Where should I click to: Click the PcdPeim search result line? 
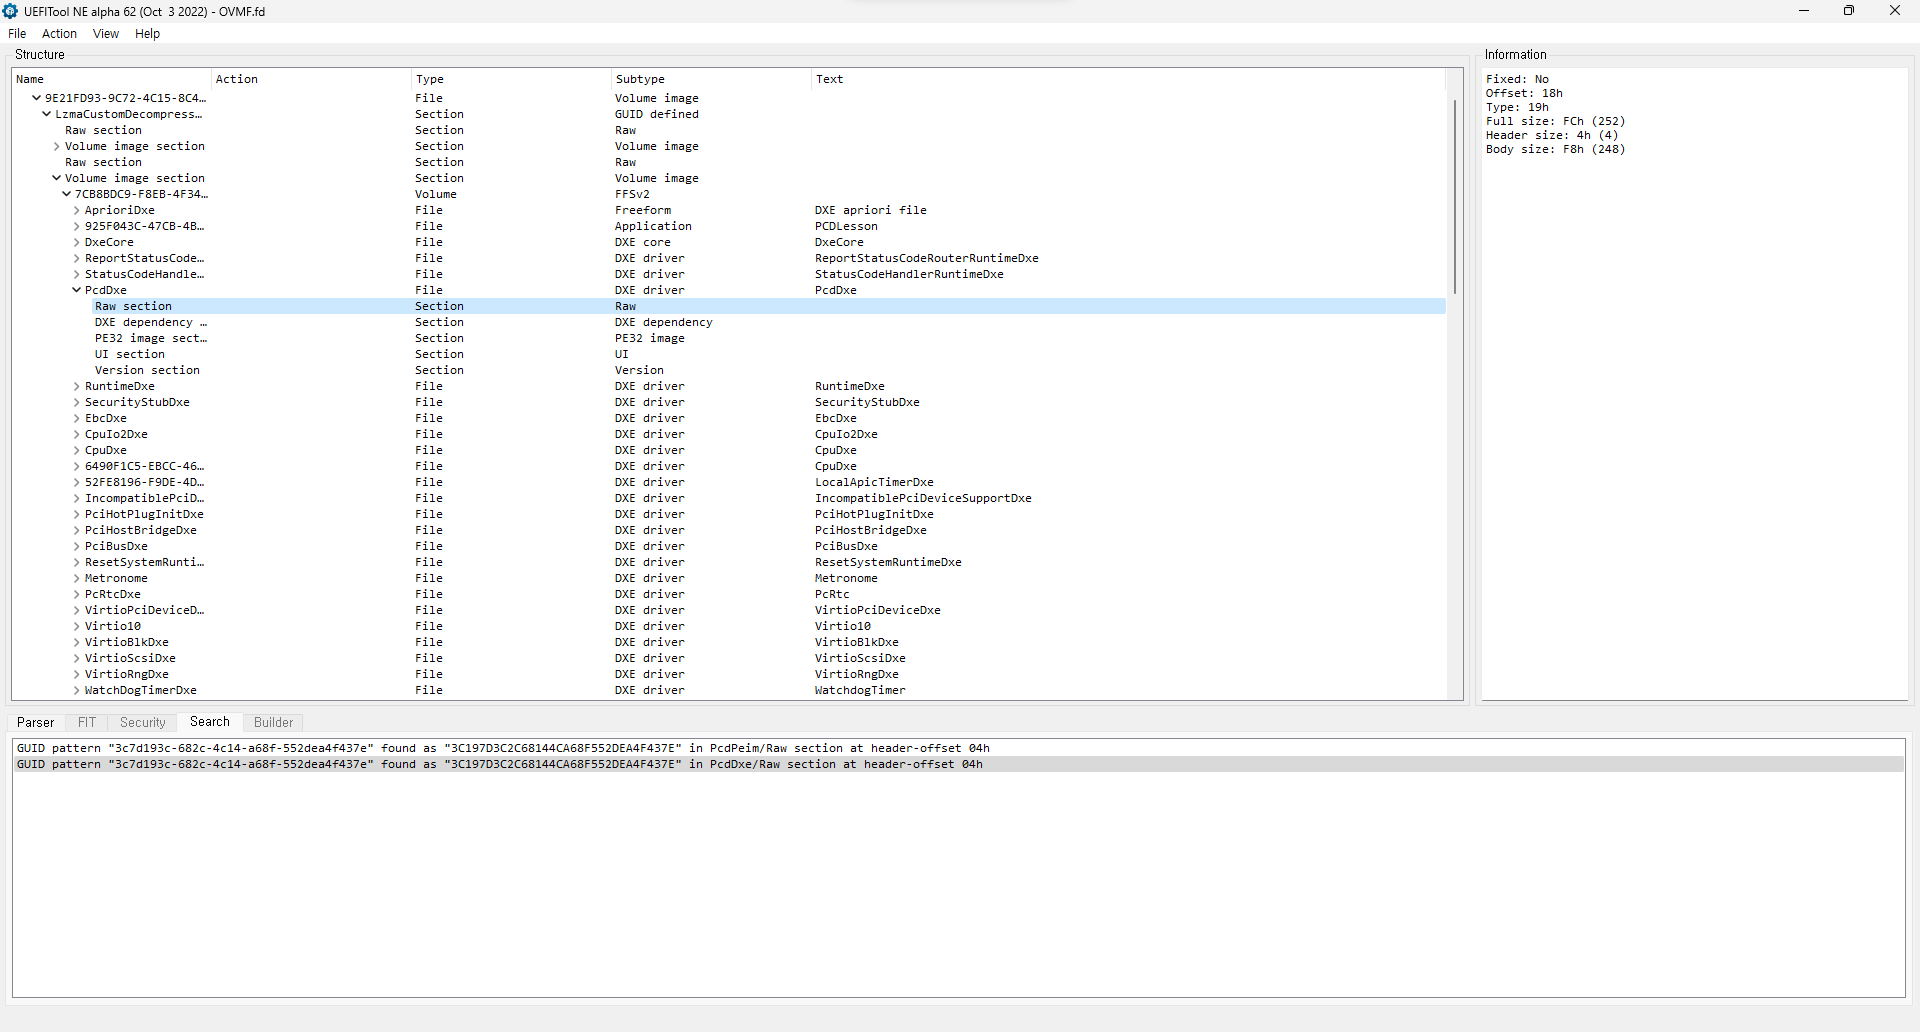(503, 748)
